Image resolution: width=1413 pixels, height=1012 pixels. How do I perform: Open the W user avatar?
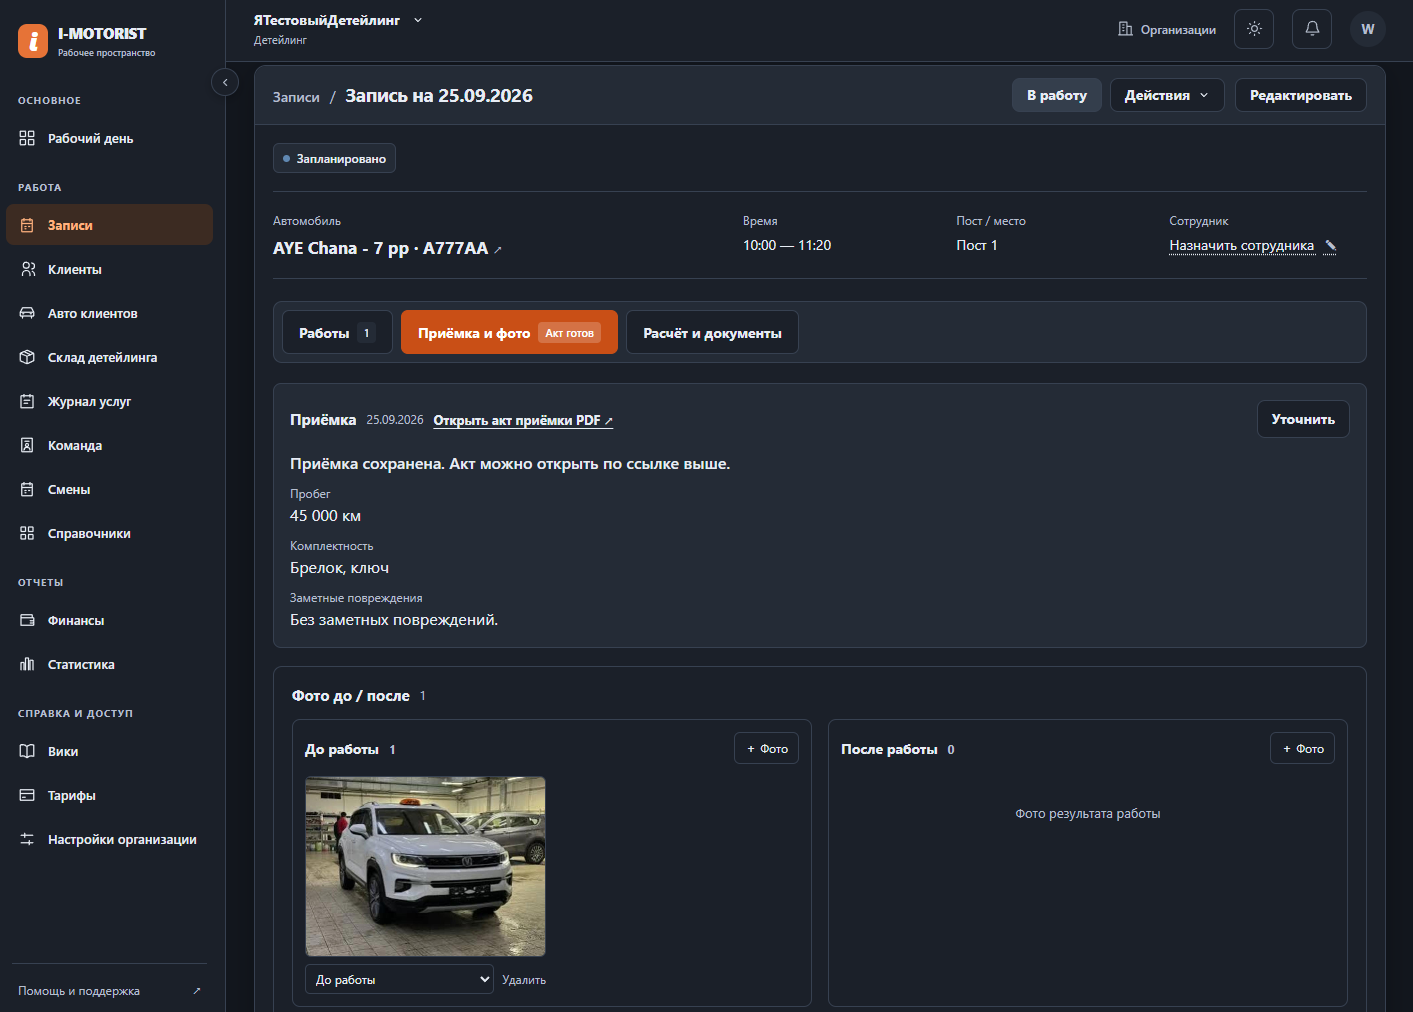(1368, 29)
